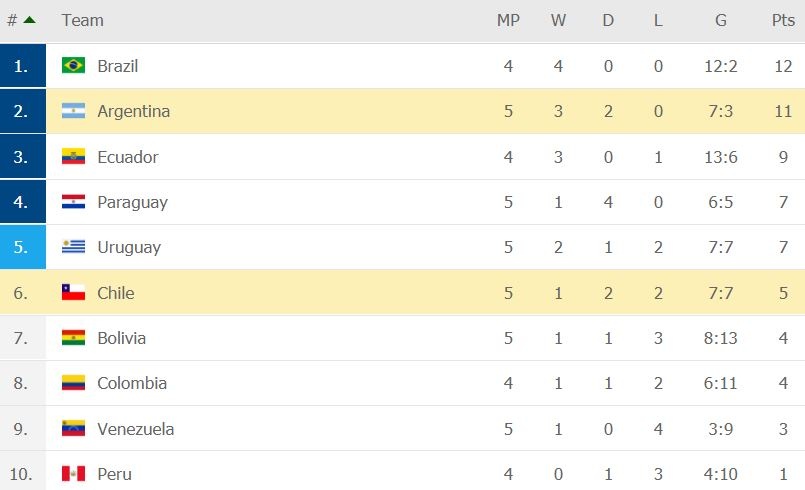This screenshot has height=490, width=805.
Task: Click the Colombia flag icon
Action: coord(73,383)
